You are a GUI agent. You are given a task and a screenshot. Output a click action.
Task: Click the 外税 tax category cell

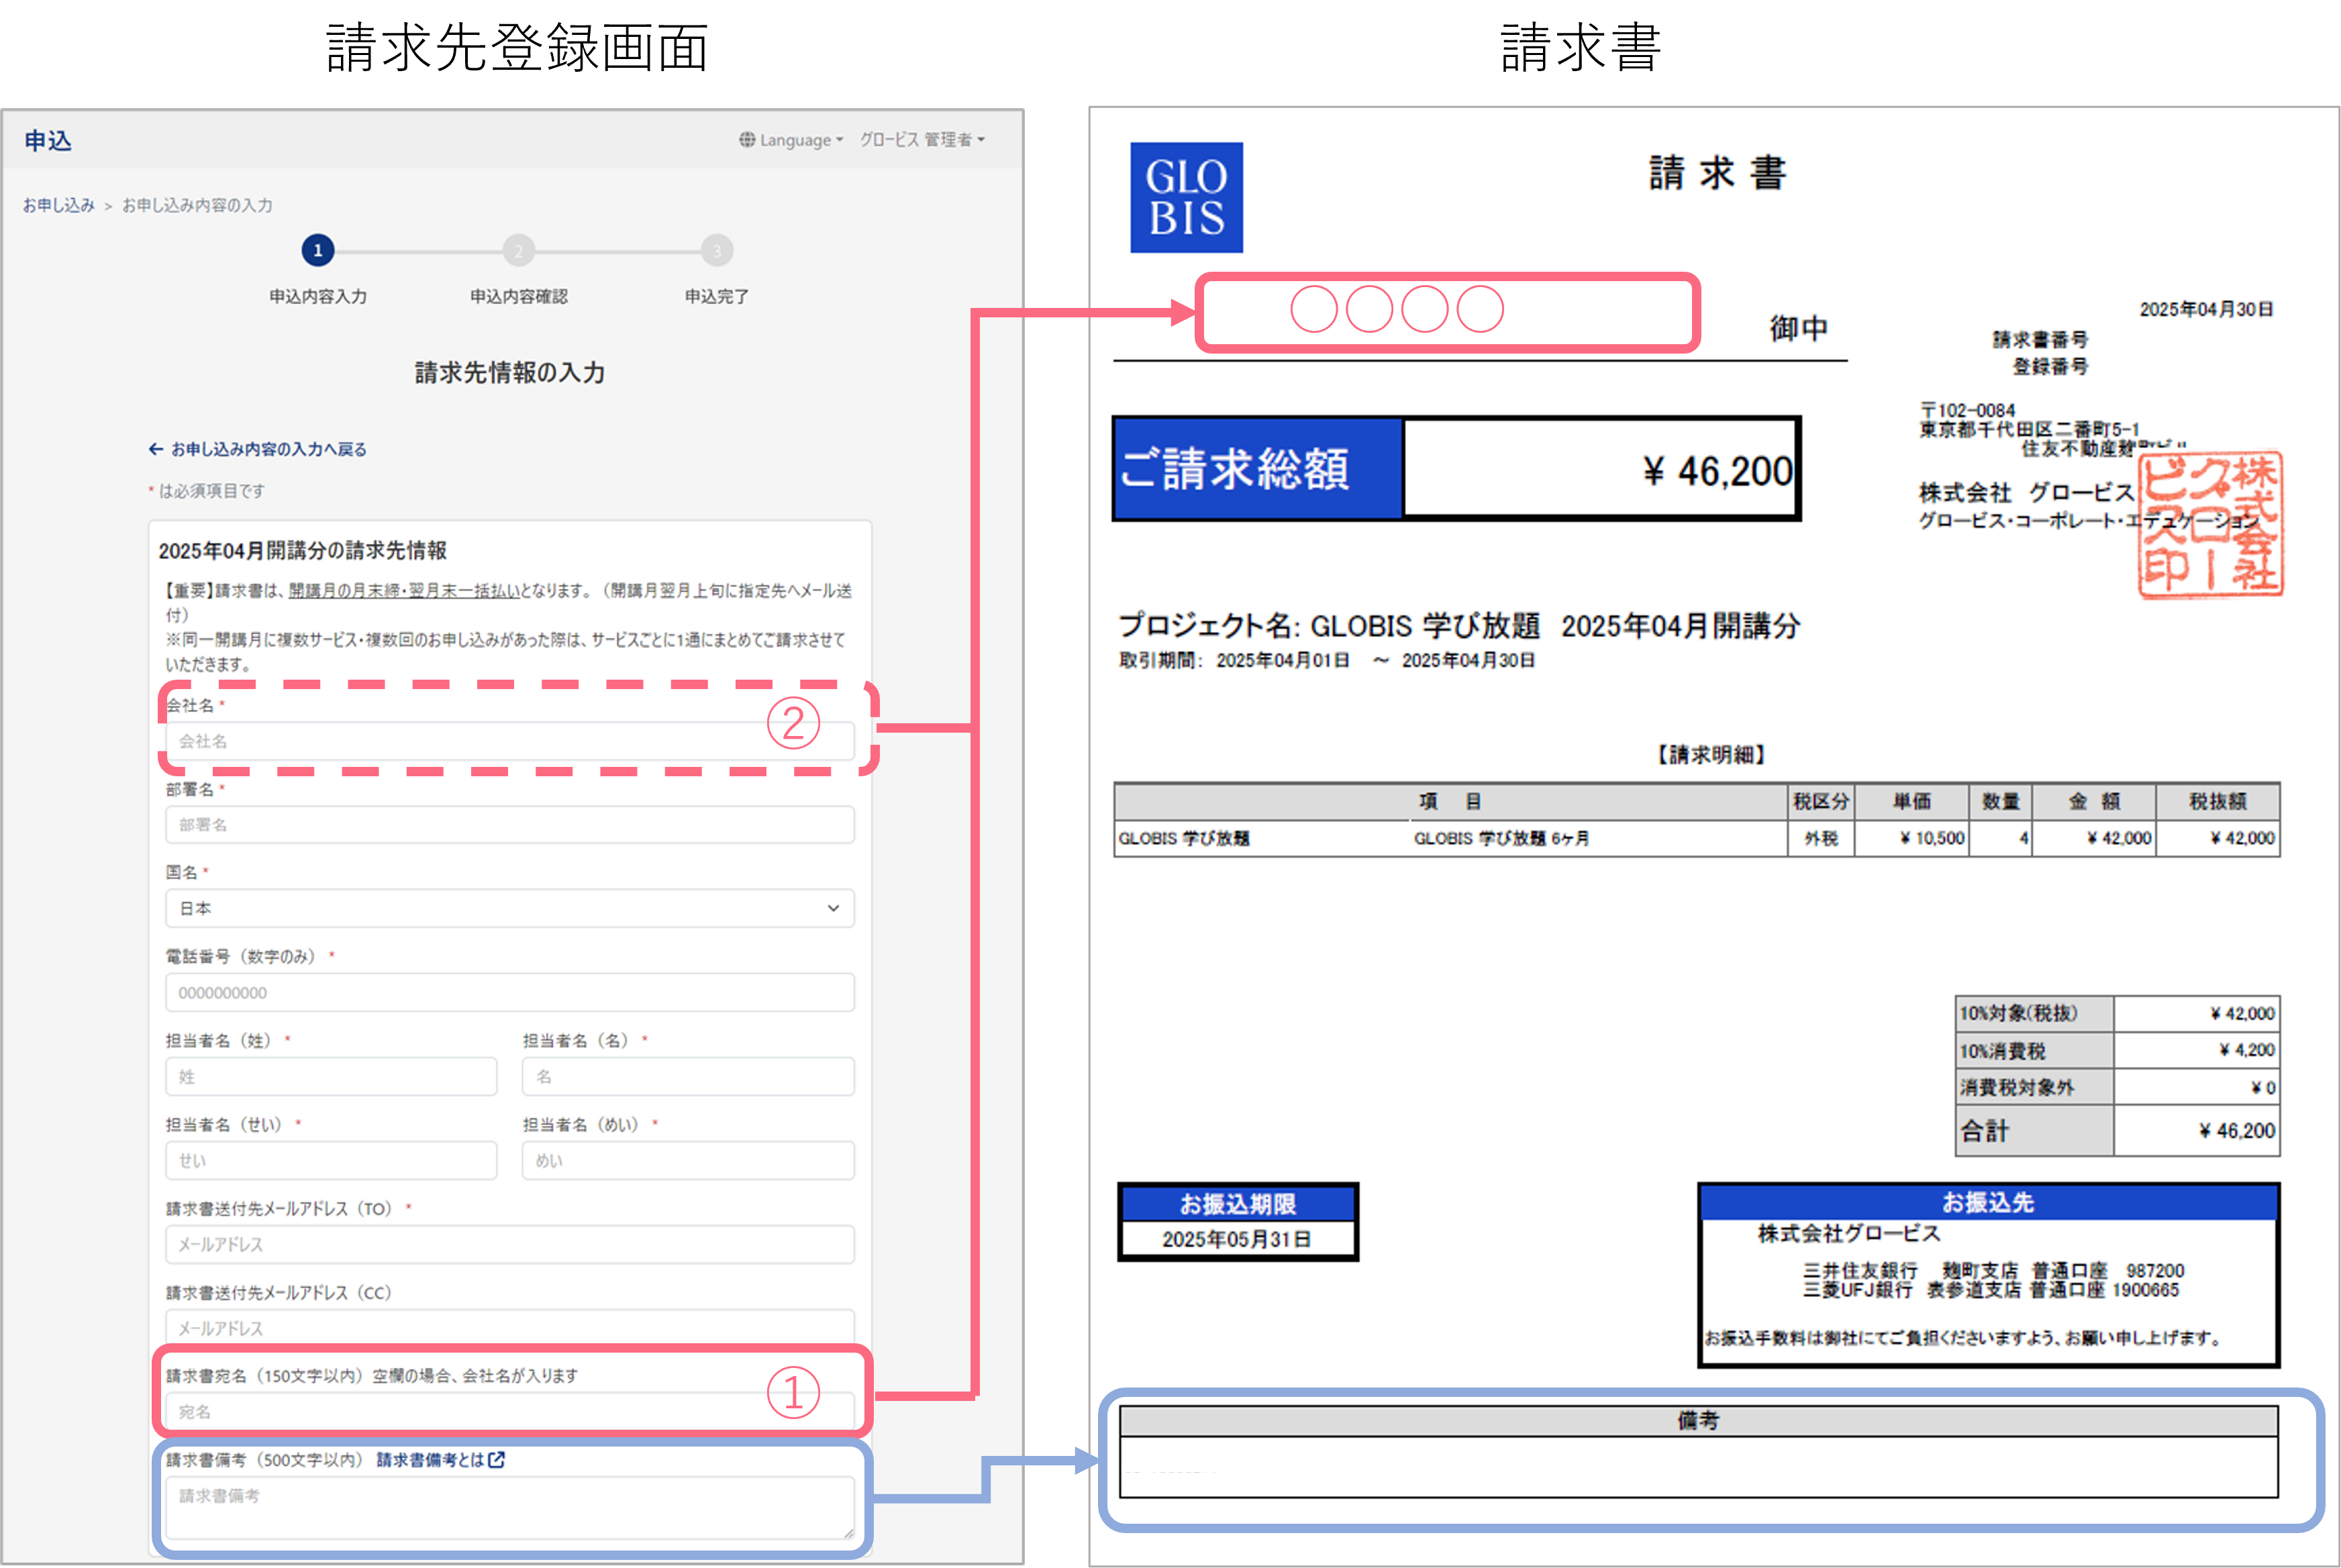tap(1821, 838)
